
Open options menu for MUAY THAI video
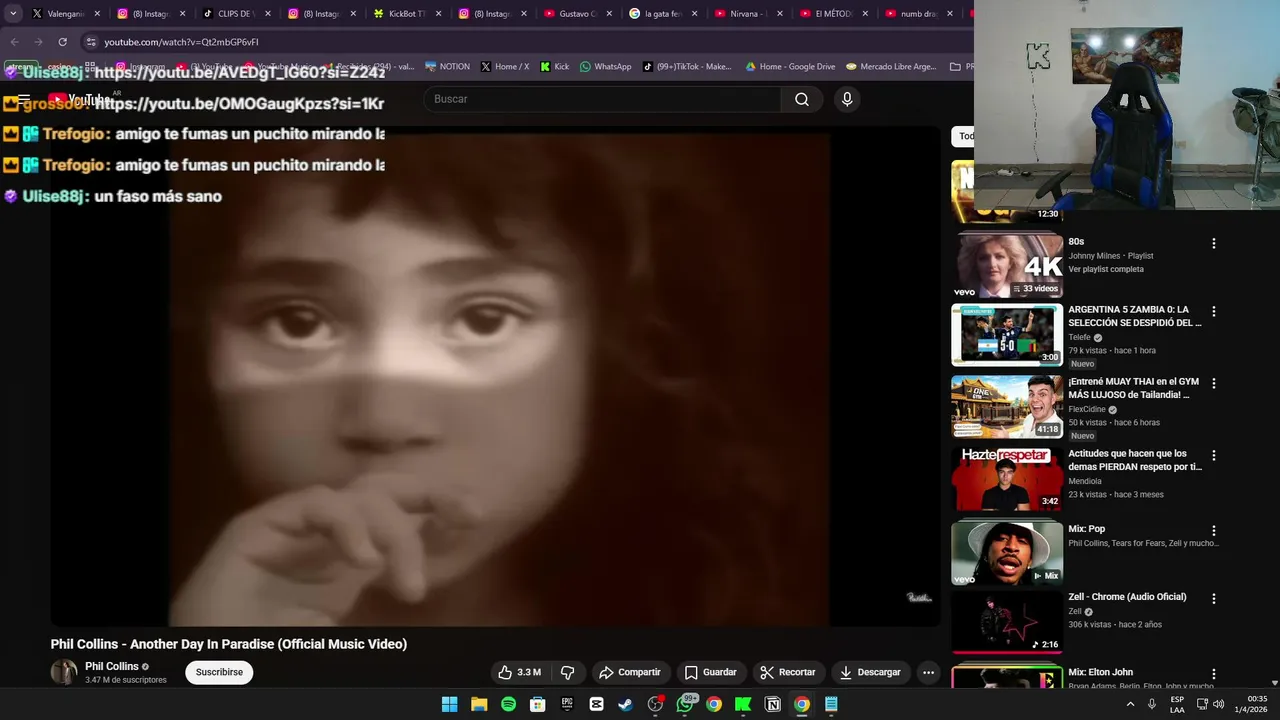tap(1214, 383)
